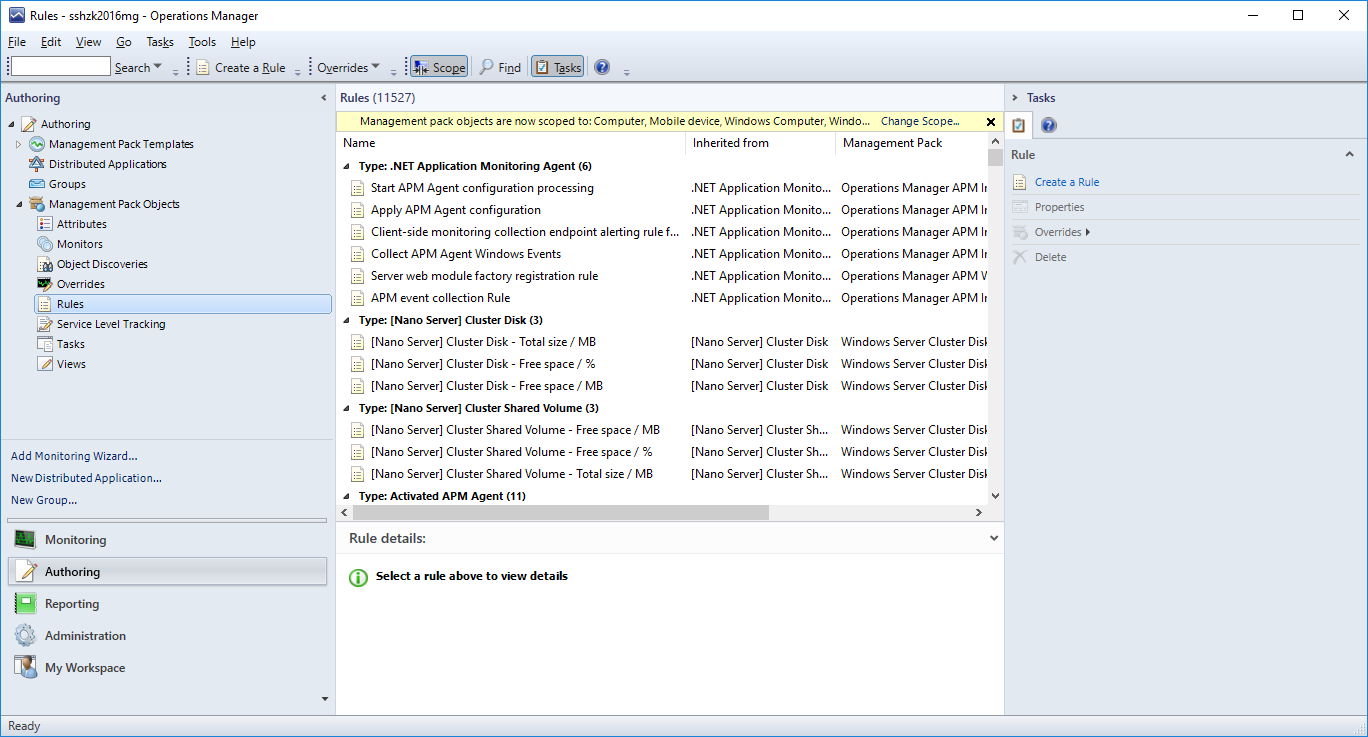Collapse the Authoring navigation pane arrow
The height and width of the screenshot is (737, 1368).
[323, 98]
